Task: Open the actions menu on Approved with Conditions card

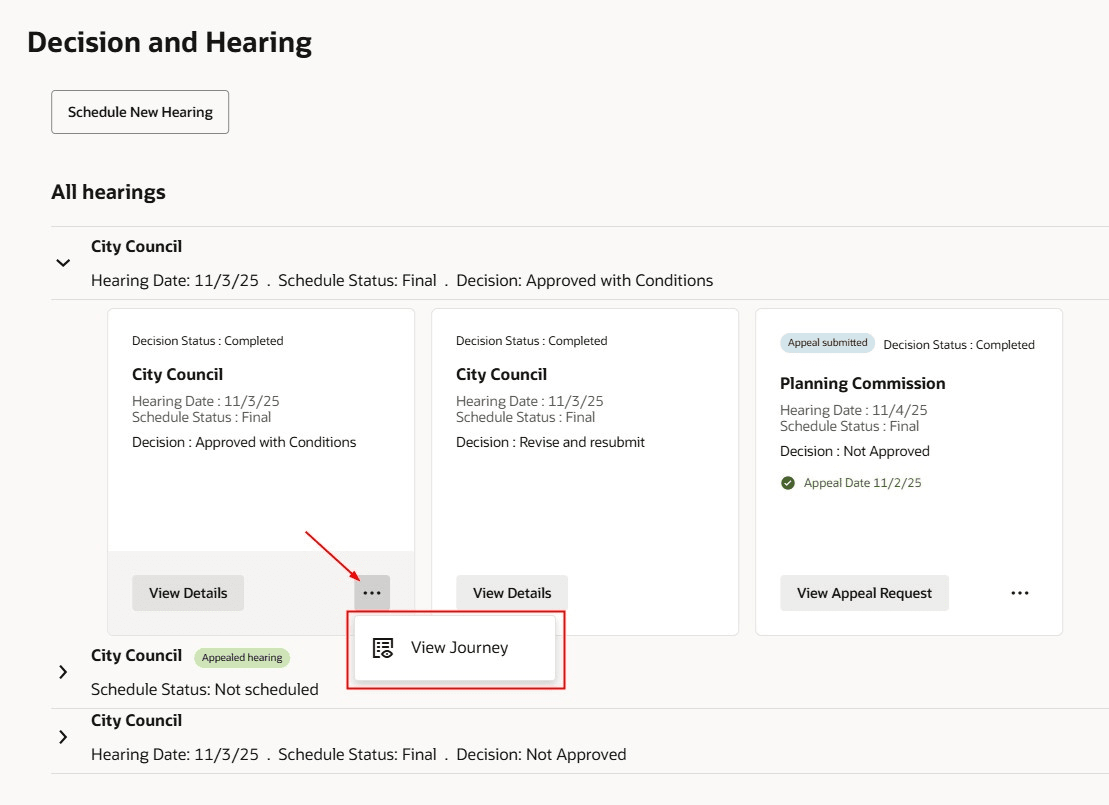Action: 371,592
